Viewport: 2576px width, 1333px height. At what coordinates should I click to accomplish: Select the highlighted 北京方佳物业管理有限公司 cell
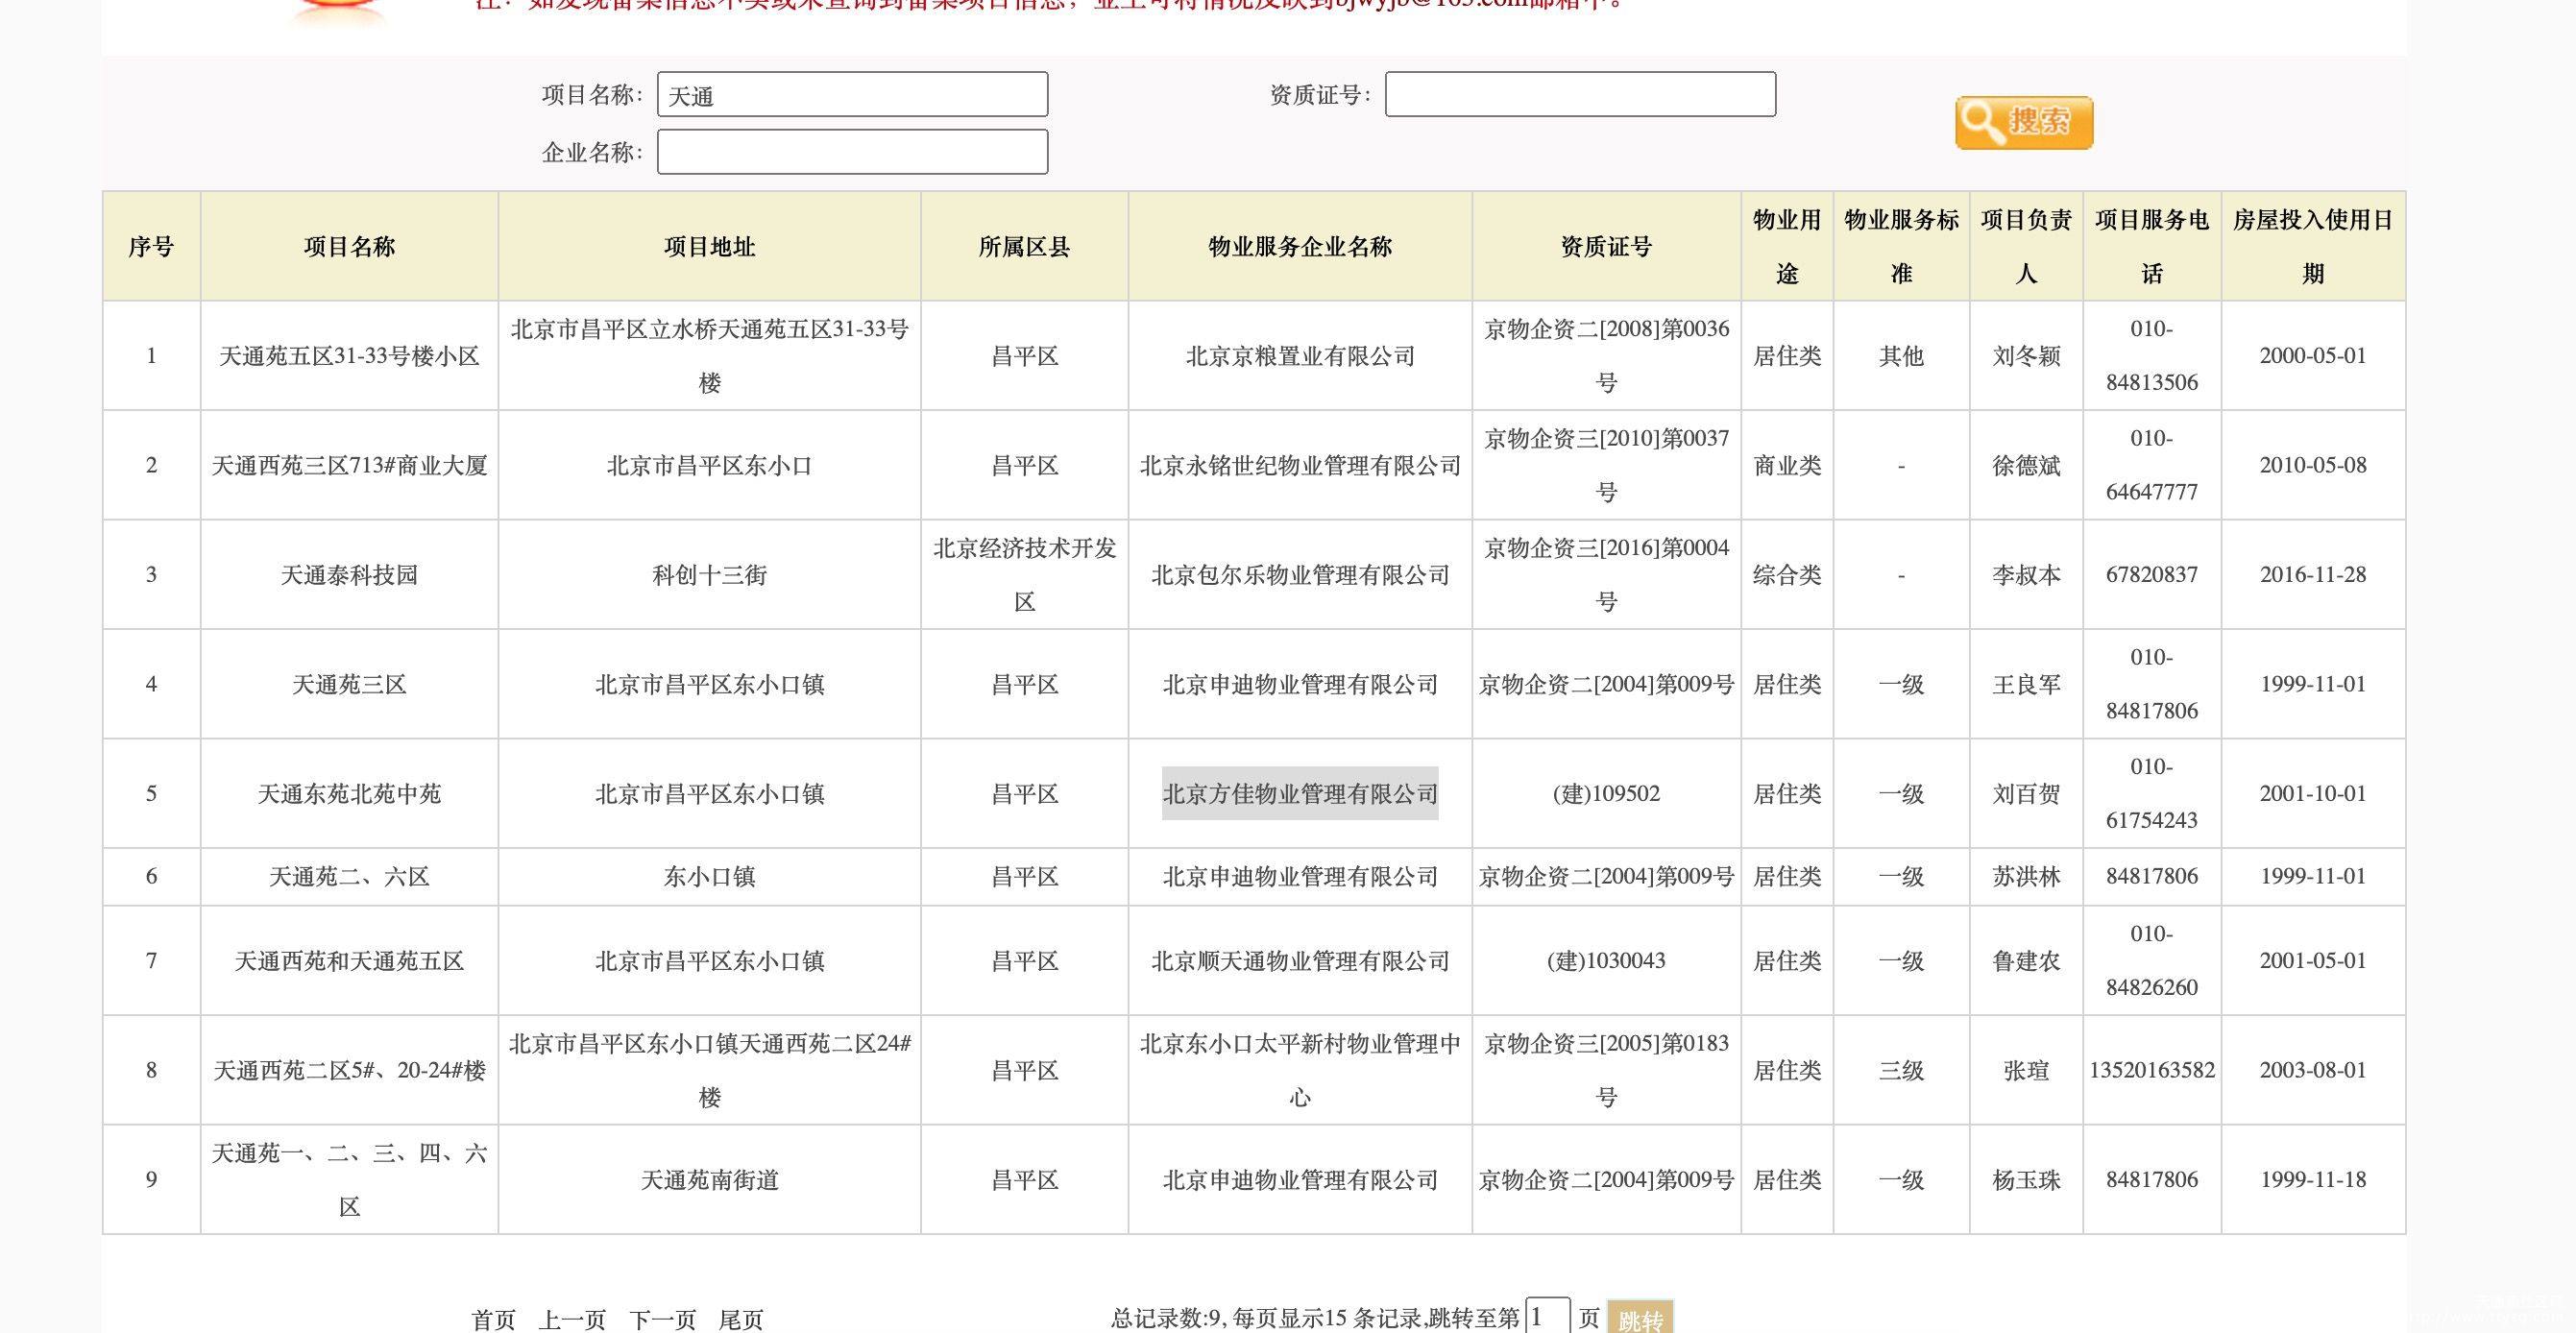coord(1300,794)
